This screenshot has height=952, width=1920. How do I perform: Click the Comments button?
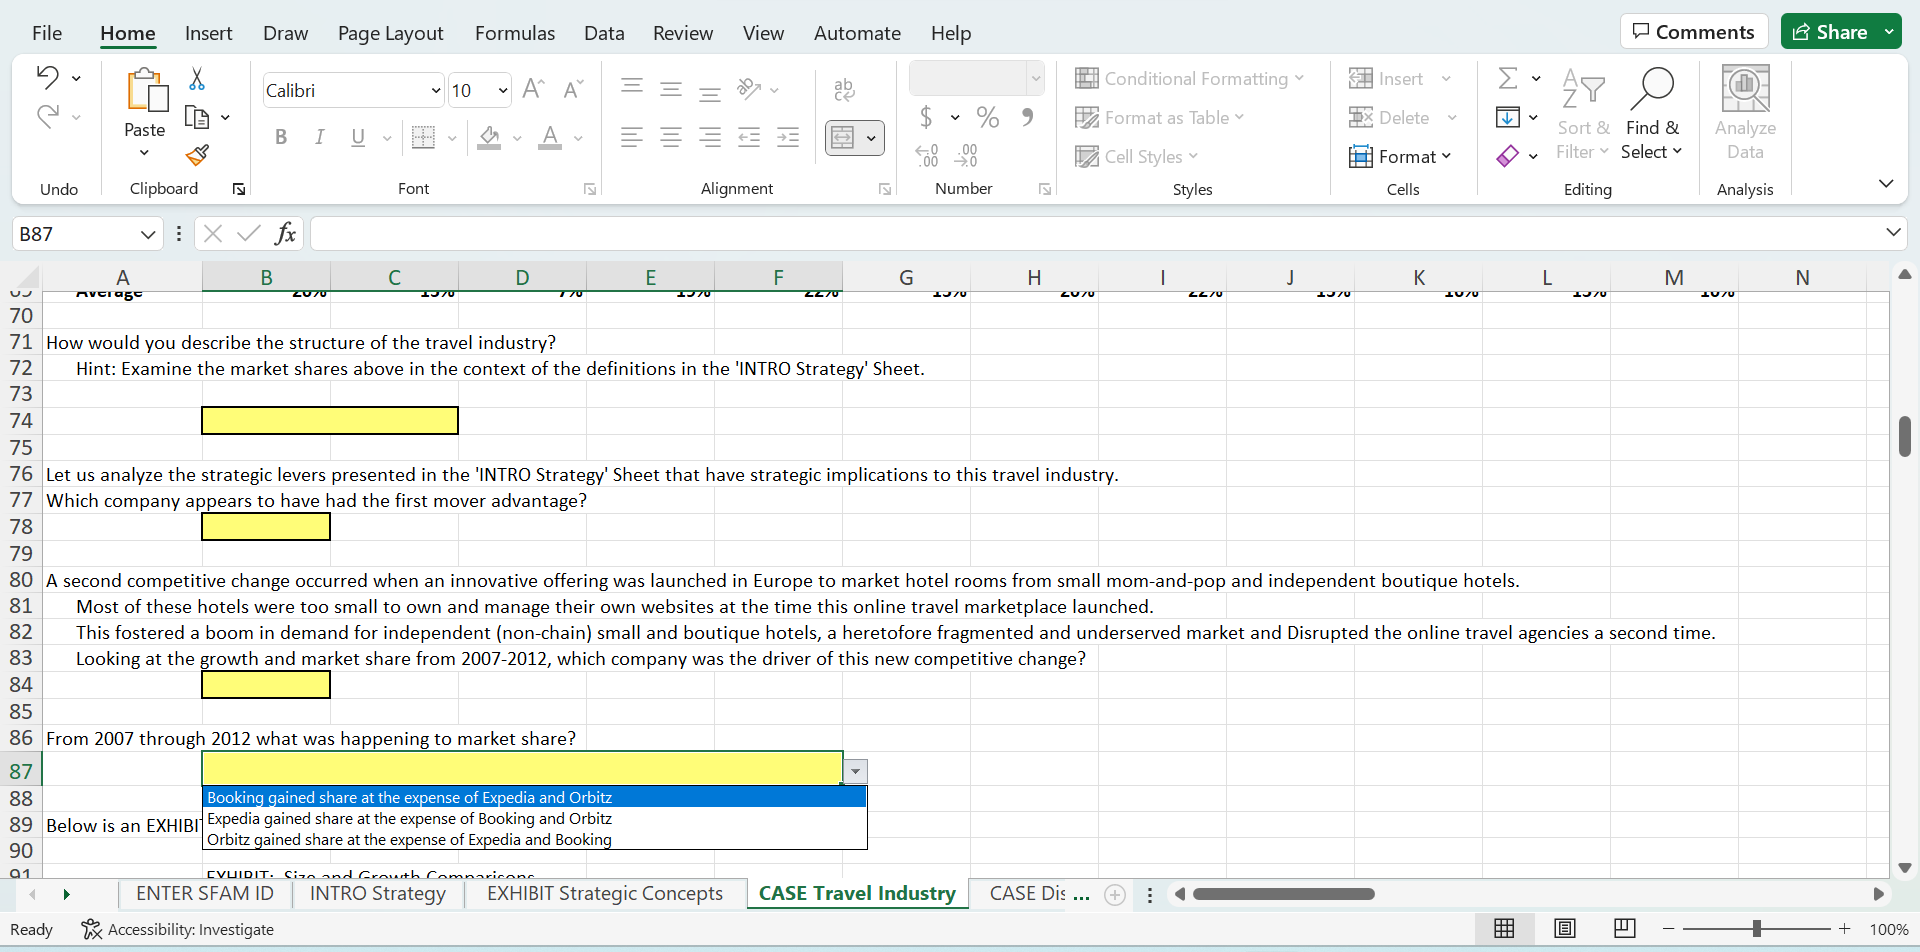1694,32
